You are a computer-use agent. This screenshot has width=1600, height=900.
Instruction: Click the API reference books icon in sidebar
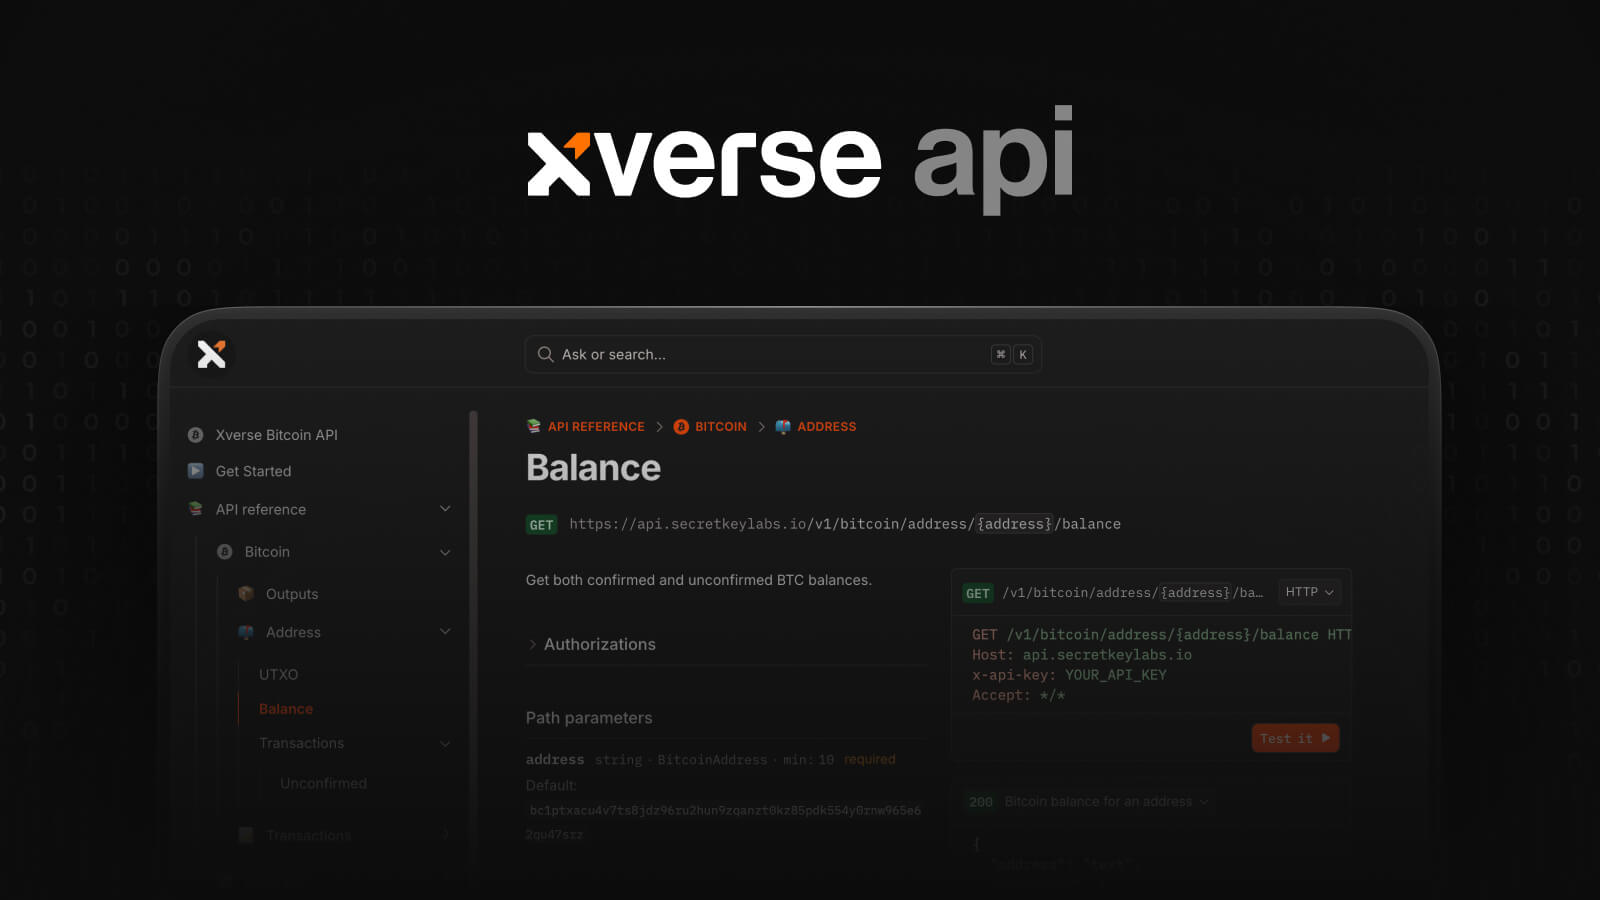pyautogui.click(x=196, y=509)
